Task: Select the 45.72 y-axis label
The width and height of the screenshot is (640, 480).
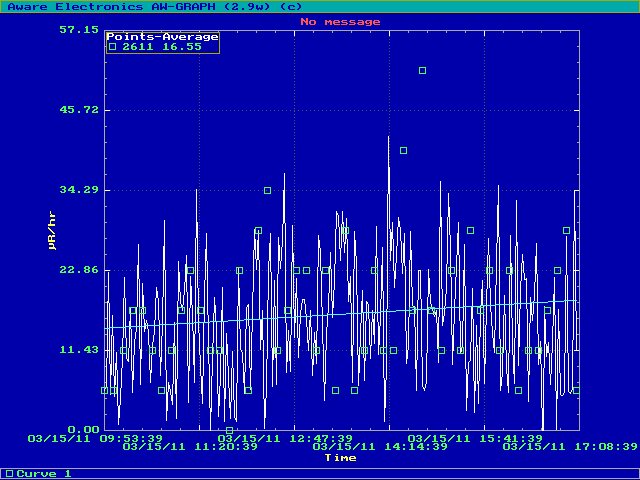Action: point(79,109)
